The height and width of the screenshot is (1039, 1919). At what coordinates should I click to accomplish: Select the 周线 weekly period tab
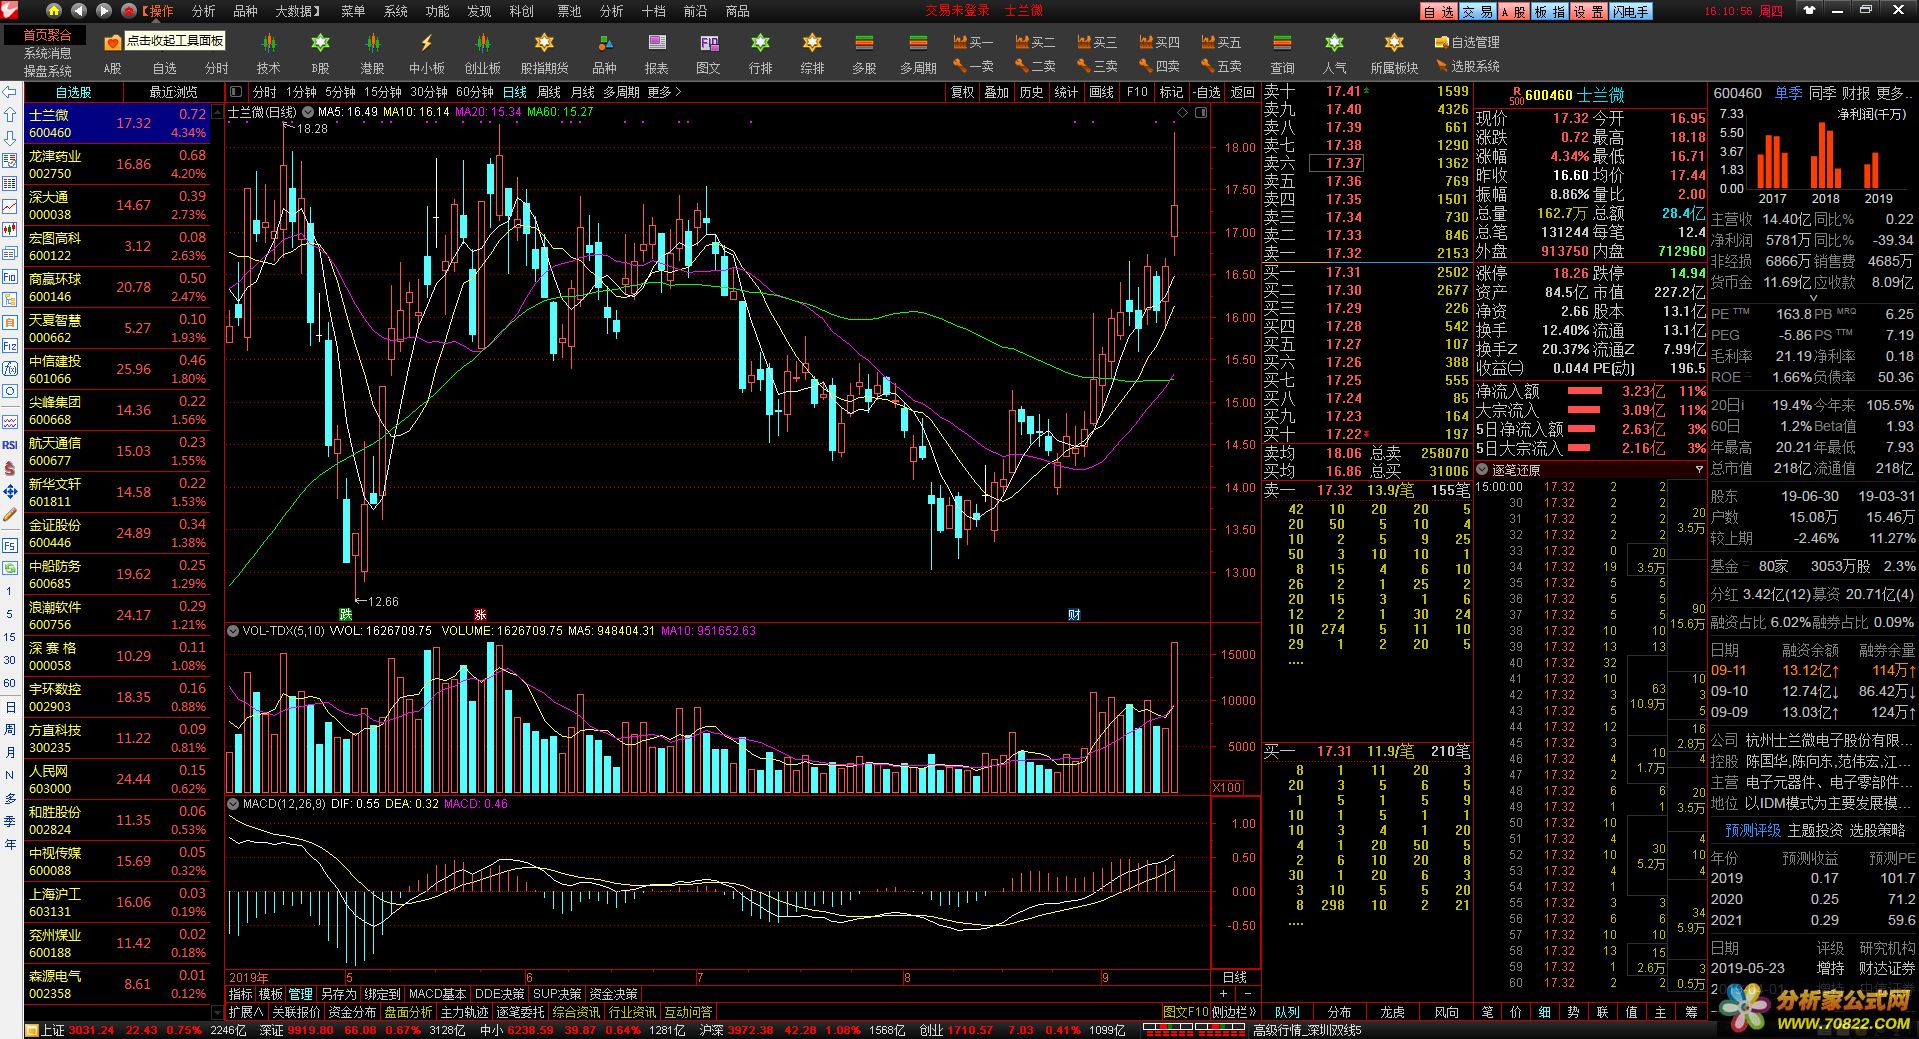pos(549,92)
